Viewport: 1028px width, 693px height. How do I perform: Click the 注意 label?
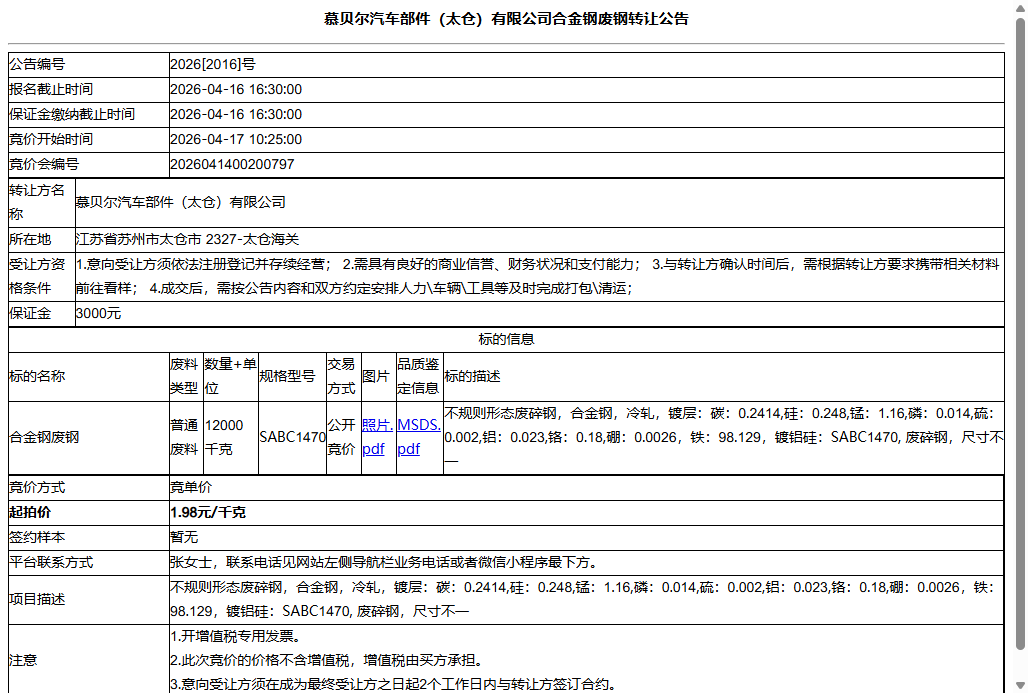(23, 660)
